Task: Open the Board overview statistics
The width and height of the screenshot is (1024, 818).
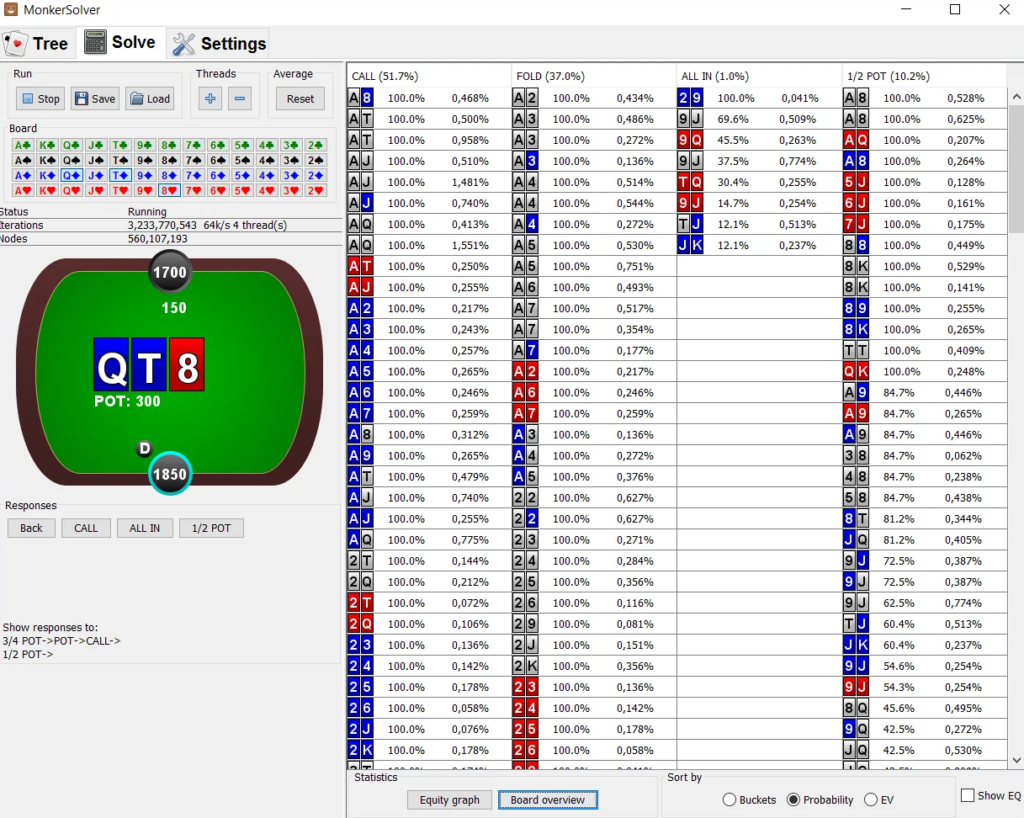Action: [548, 800]
